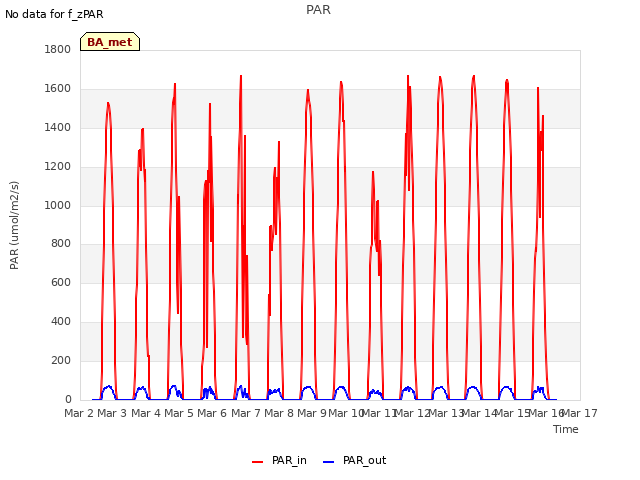Click the Mar 7 x-axis tick label
The image size is (640, 480).
(246, 413)
